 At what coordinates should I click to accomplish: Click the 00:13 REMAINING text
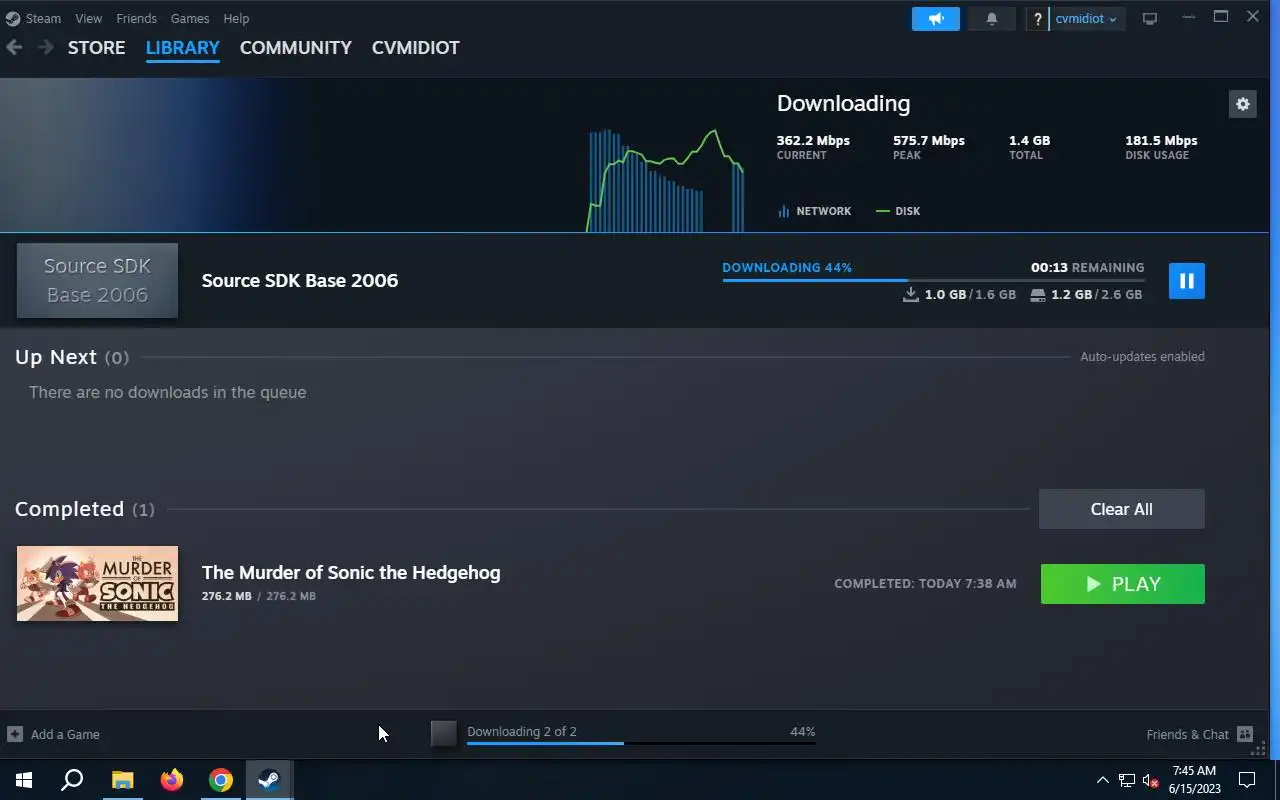pos(1088,268)
